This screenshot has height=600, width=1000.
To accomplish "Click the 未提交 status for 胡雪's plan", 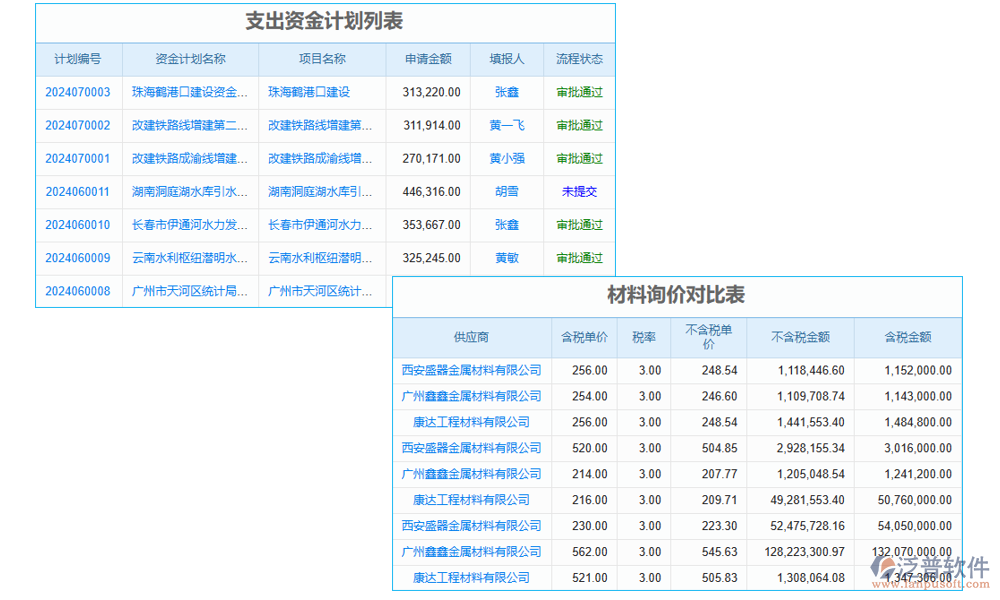I will [x=579, y=191].
